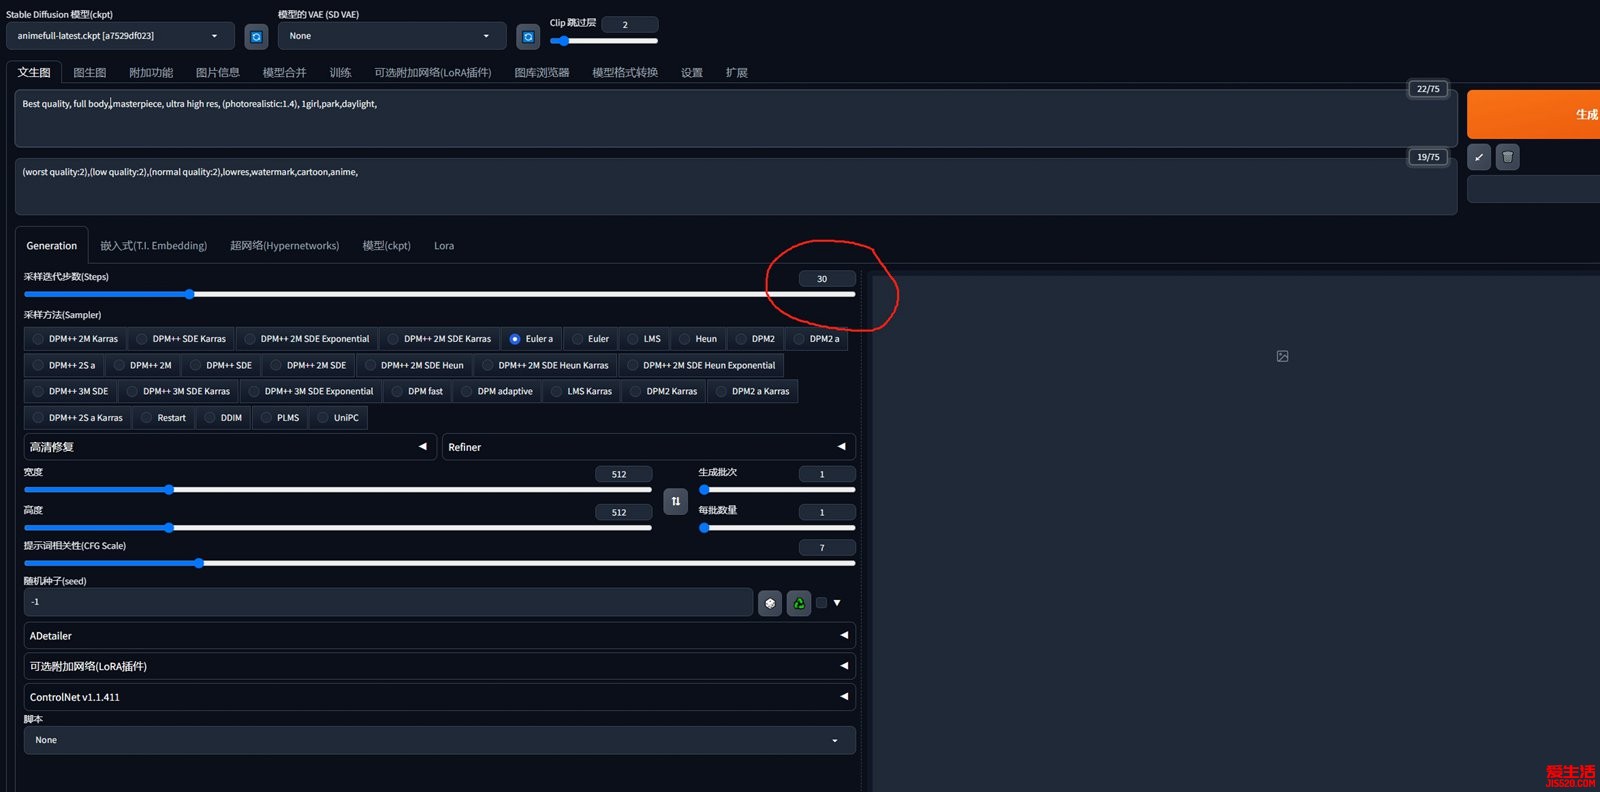Choose the Heun sampler
The image size is (1600, 792).
(698, 339)
